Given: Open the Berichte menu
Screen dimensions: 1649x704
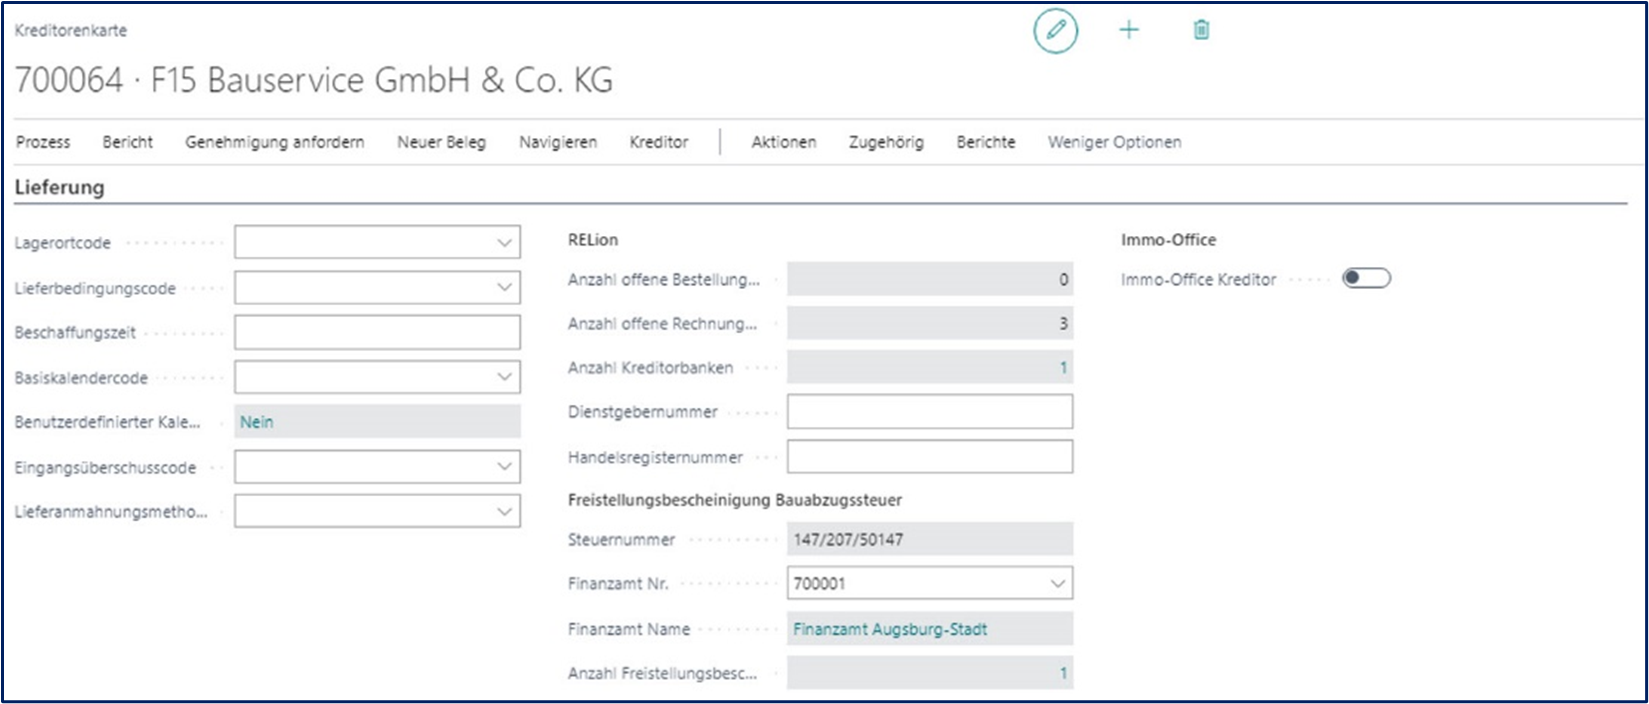Looking at the screenshot, I should (985, 142).
